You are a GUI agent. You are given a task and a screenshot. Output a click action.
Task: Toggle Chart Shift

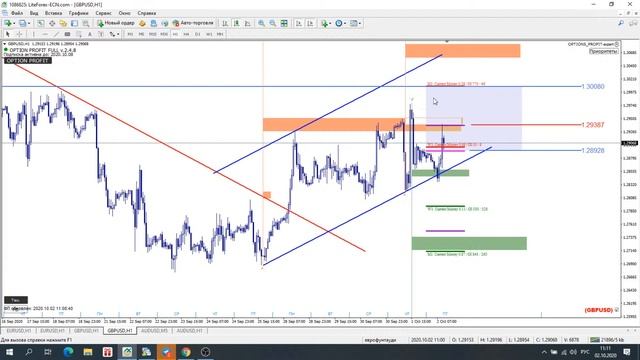click(310, 23)
